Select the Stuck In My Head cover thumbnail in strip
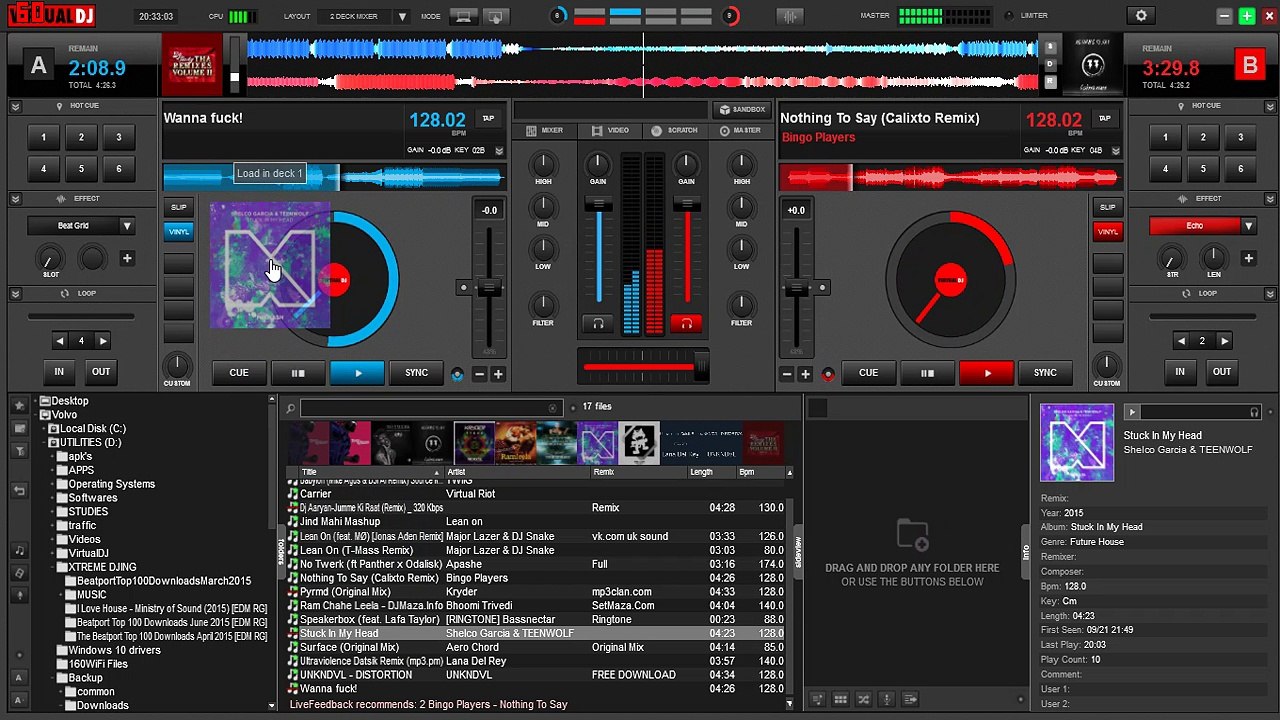 click(597, 443)
